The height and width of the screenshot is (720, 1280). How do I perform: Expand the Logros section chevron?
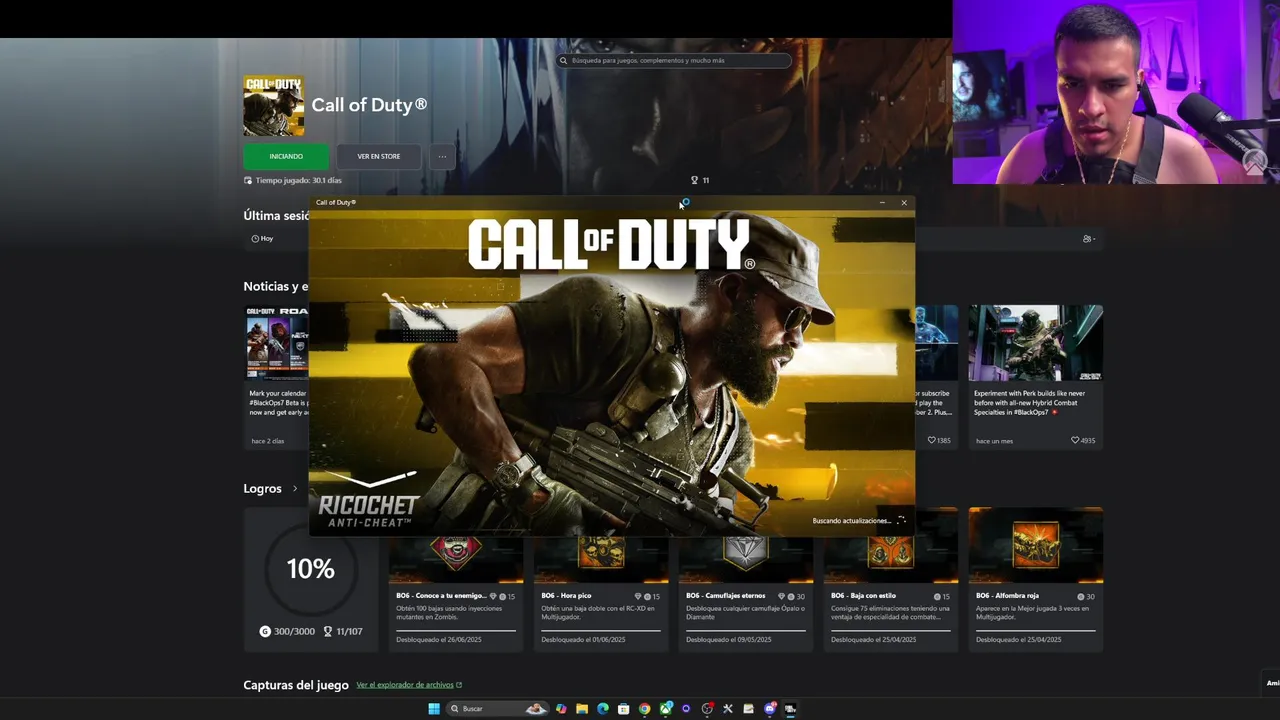click(x=295, y=489)
